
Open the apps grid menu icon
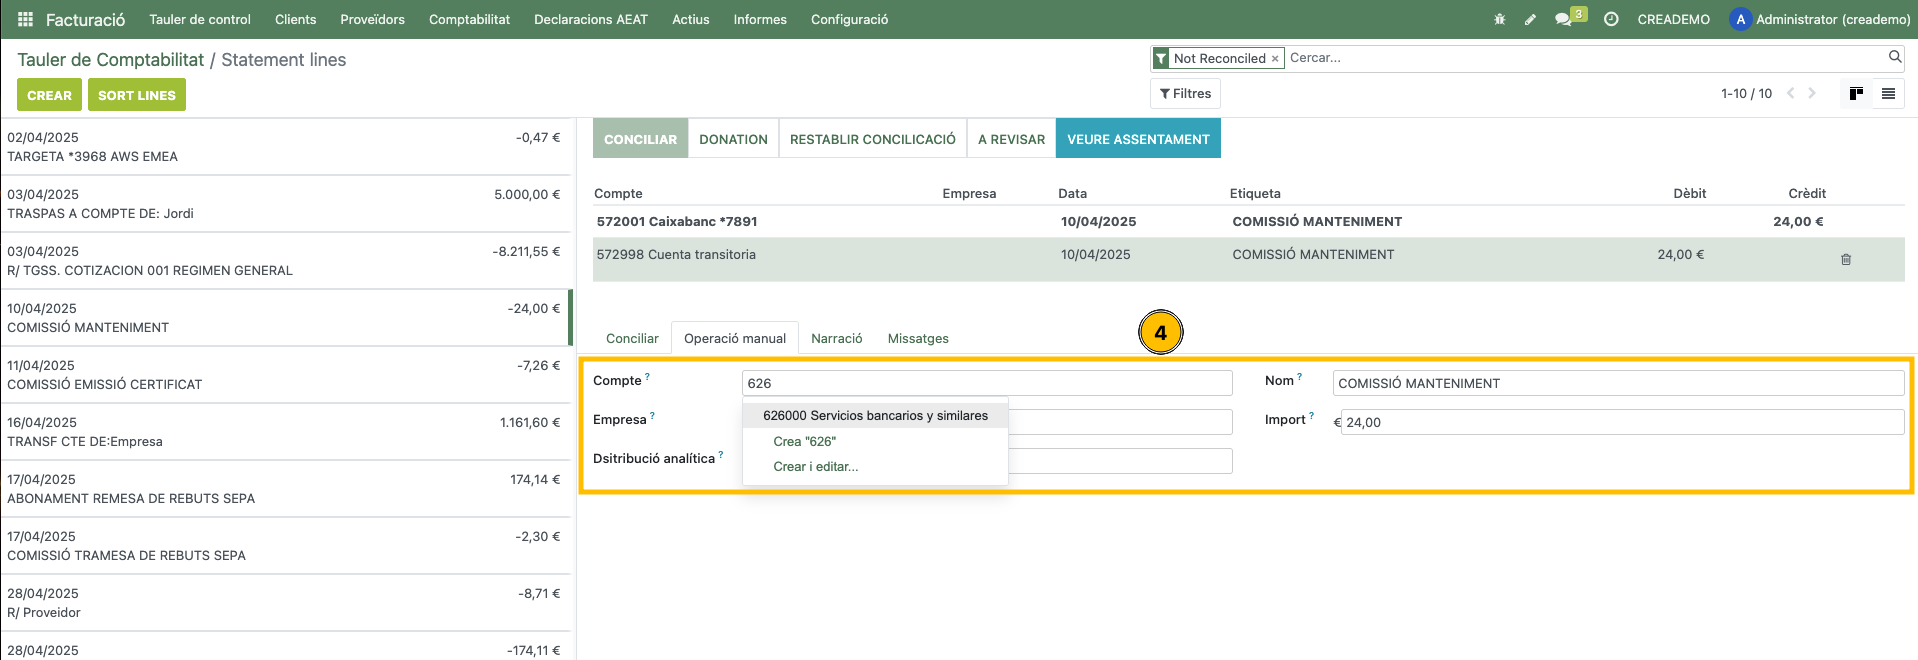tap(25, 19)
